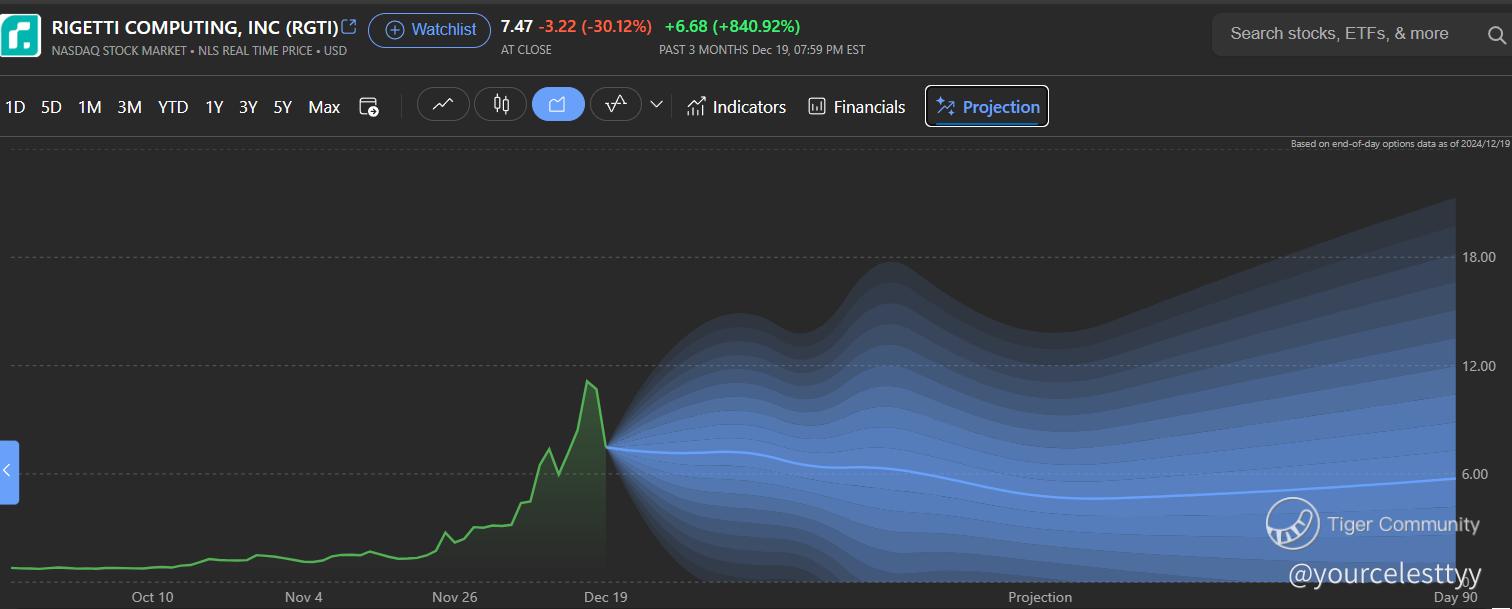Viewport: 1512px width, 609px height.
Task: Open the Indicators menu
Action: pyautogui.click(x=737, y=107)
